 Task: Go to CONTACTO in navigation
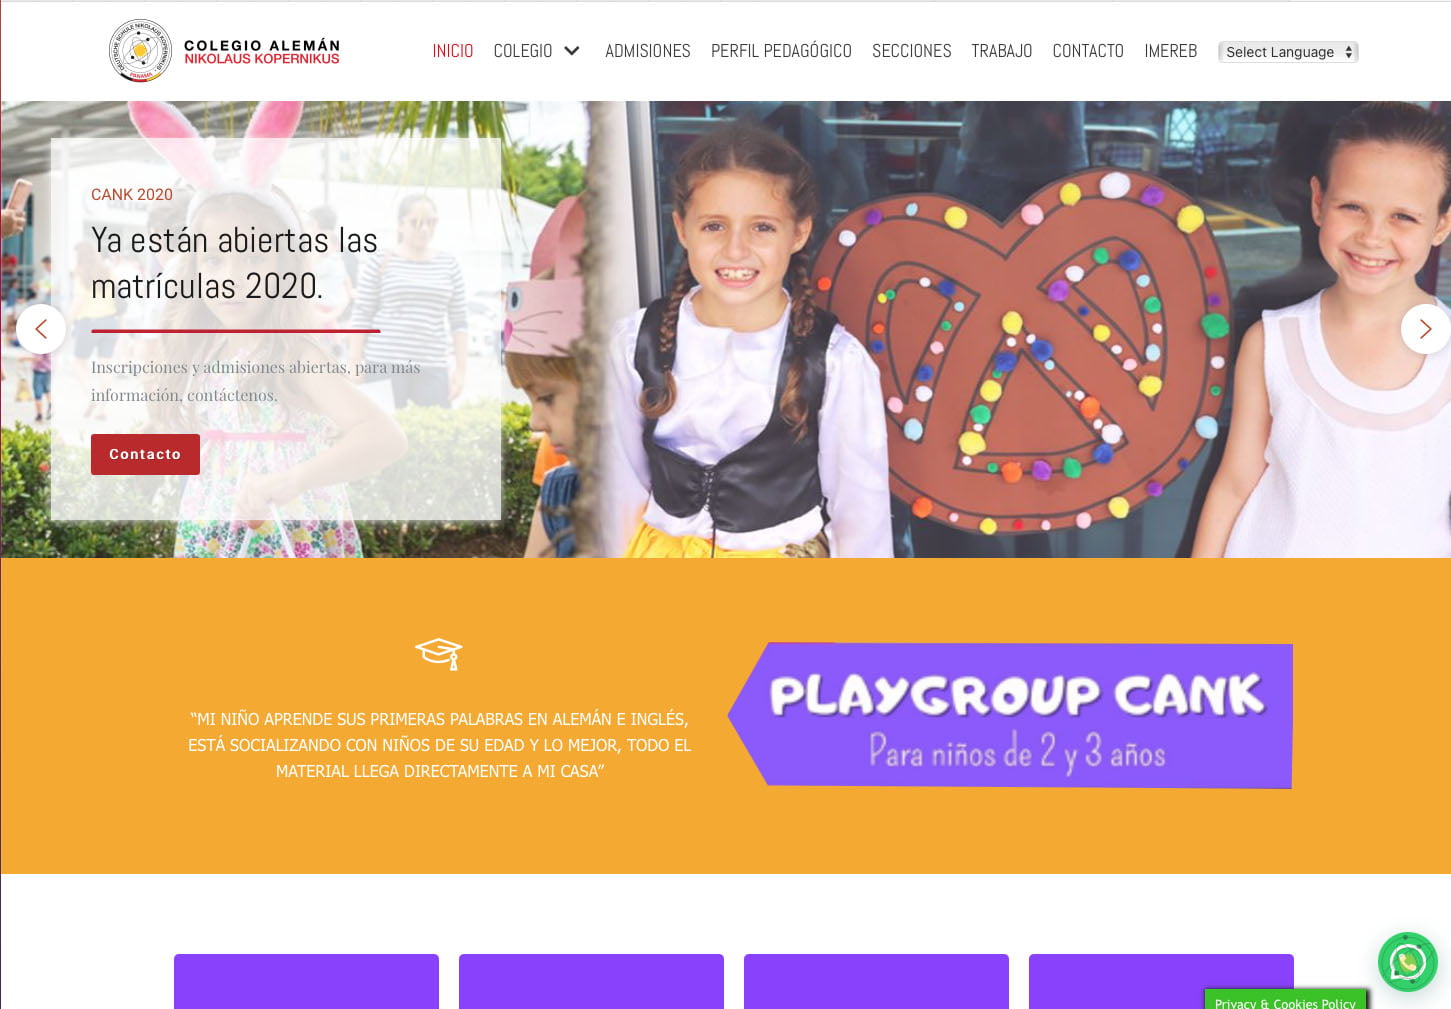point(1088,51)
